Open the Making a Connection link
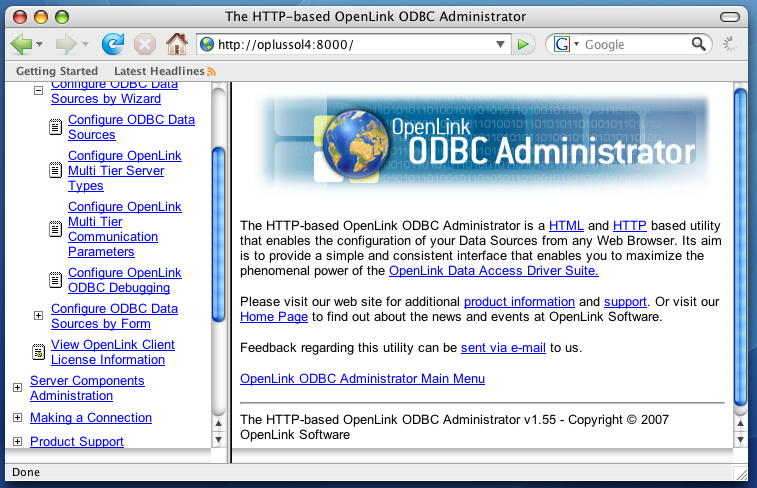The height and width of the screenshot is (488, 757). click(x=91, y=418)
